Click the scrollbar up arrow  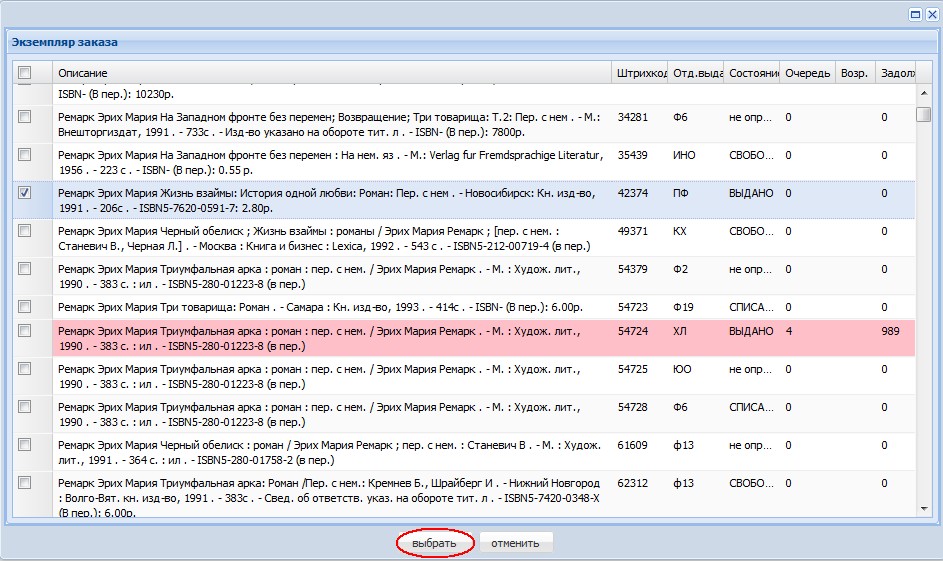924,93
